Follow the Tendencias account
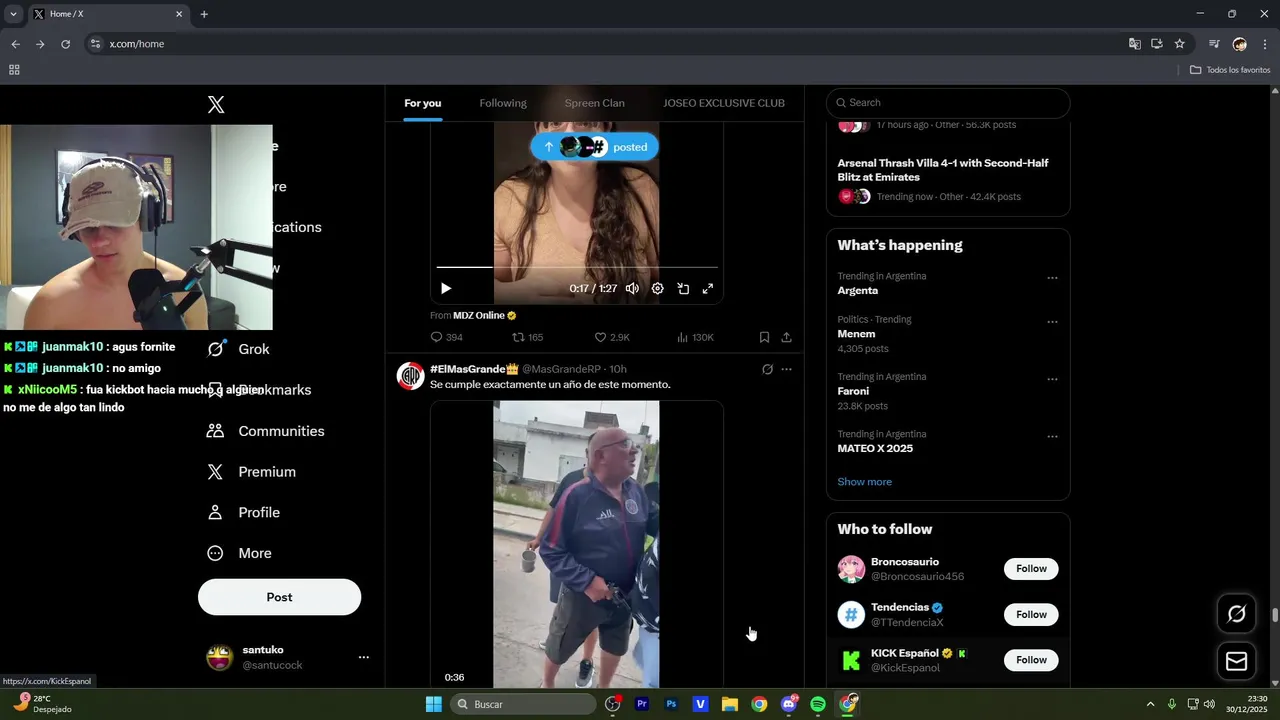The width and height of the screenshot is (1280, 720). coord(1031,615)
